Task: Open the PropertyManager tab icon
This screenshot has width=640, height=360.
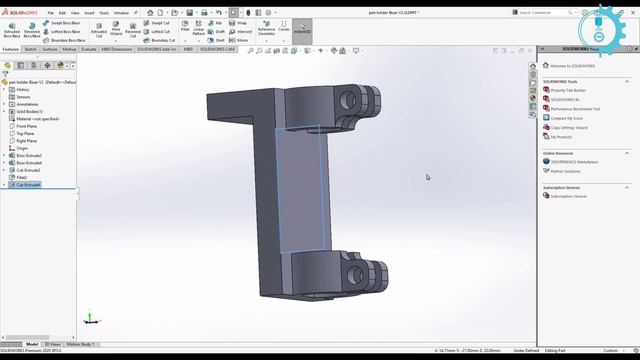Action: (20, 65)
